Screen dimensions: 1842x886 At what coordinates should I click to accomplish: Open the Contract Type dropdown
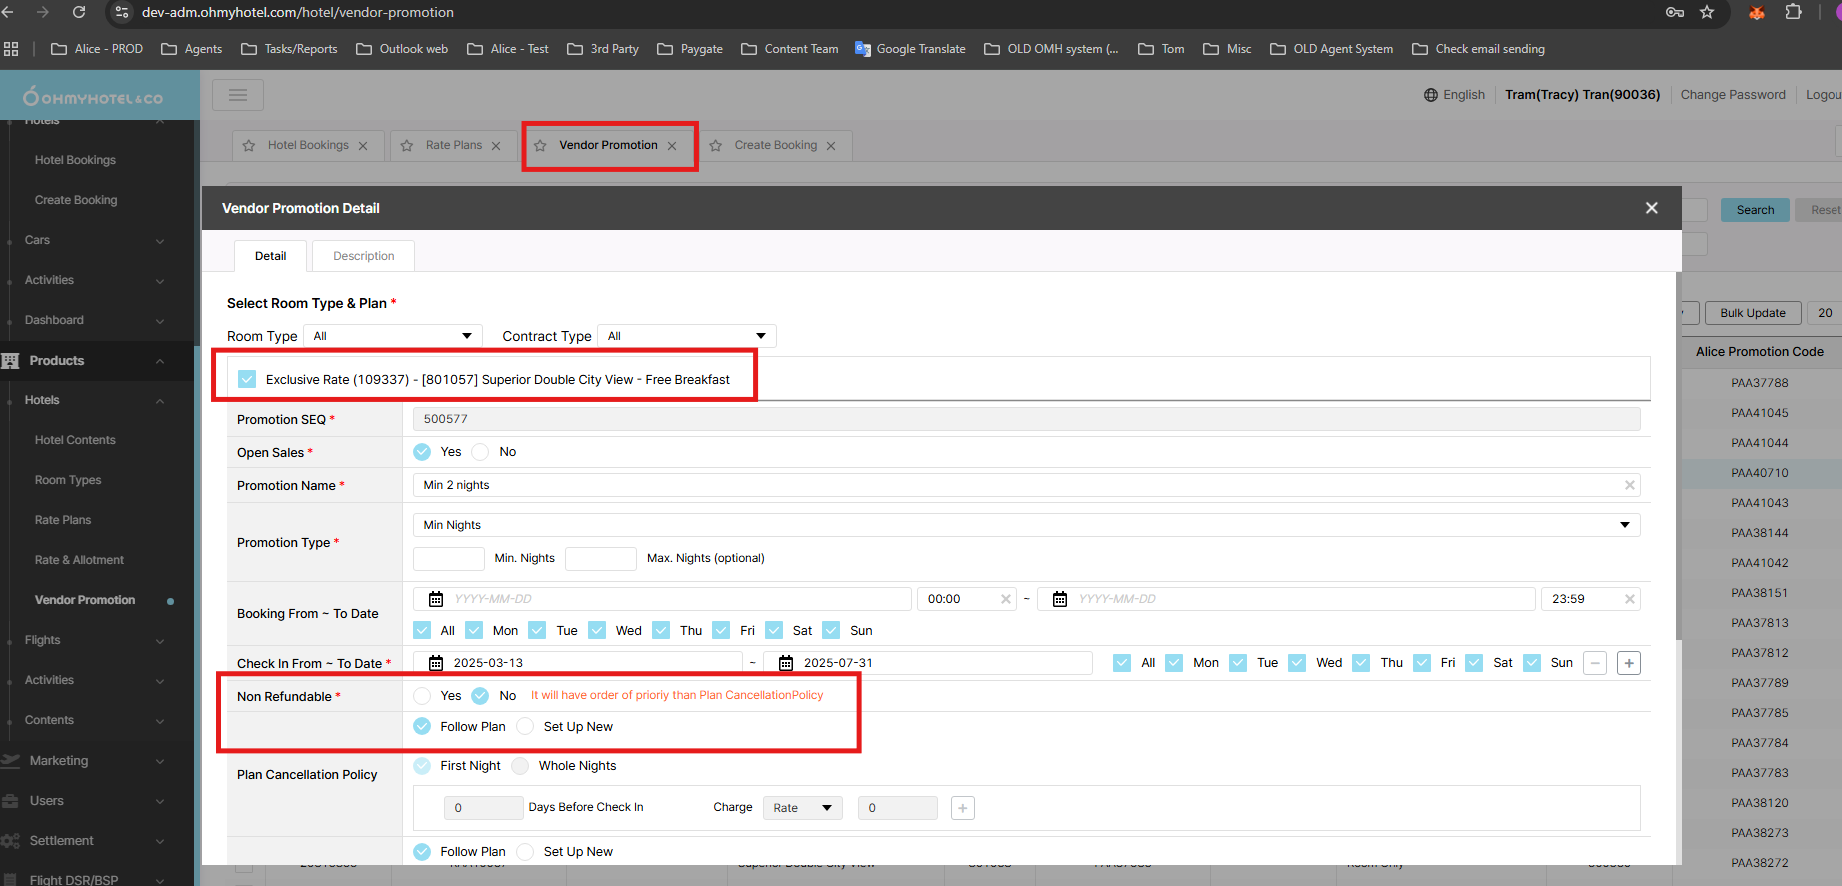687,336
